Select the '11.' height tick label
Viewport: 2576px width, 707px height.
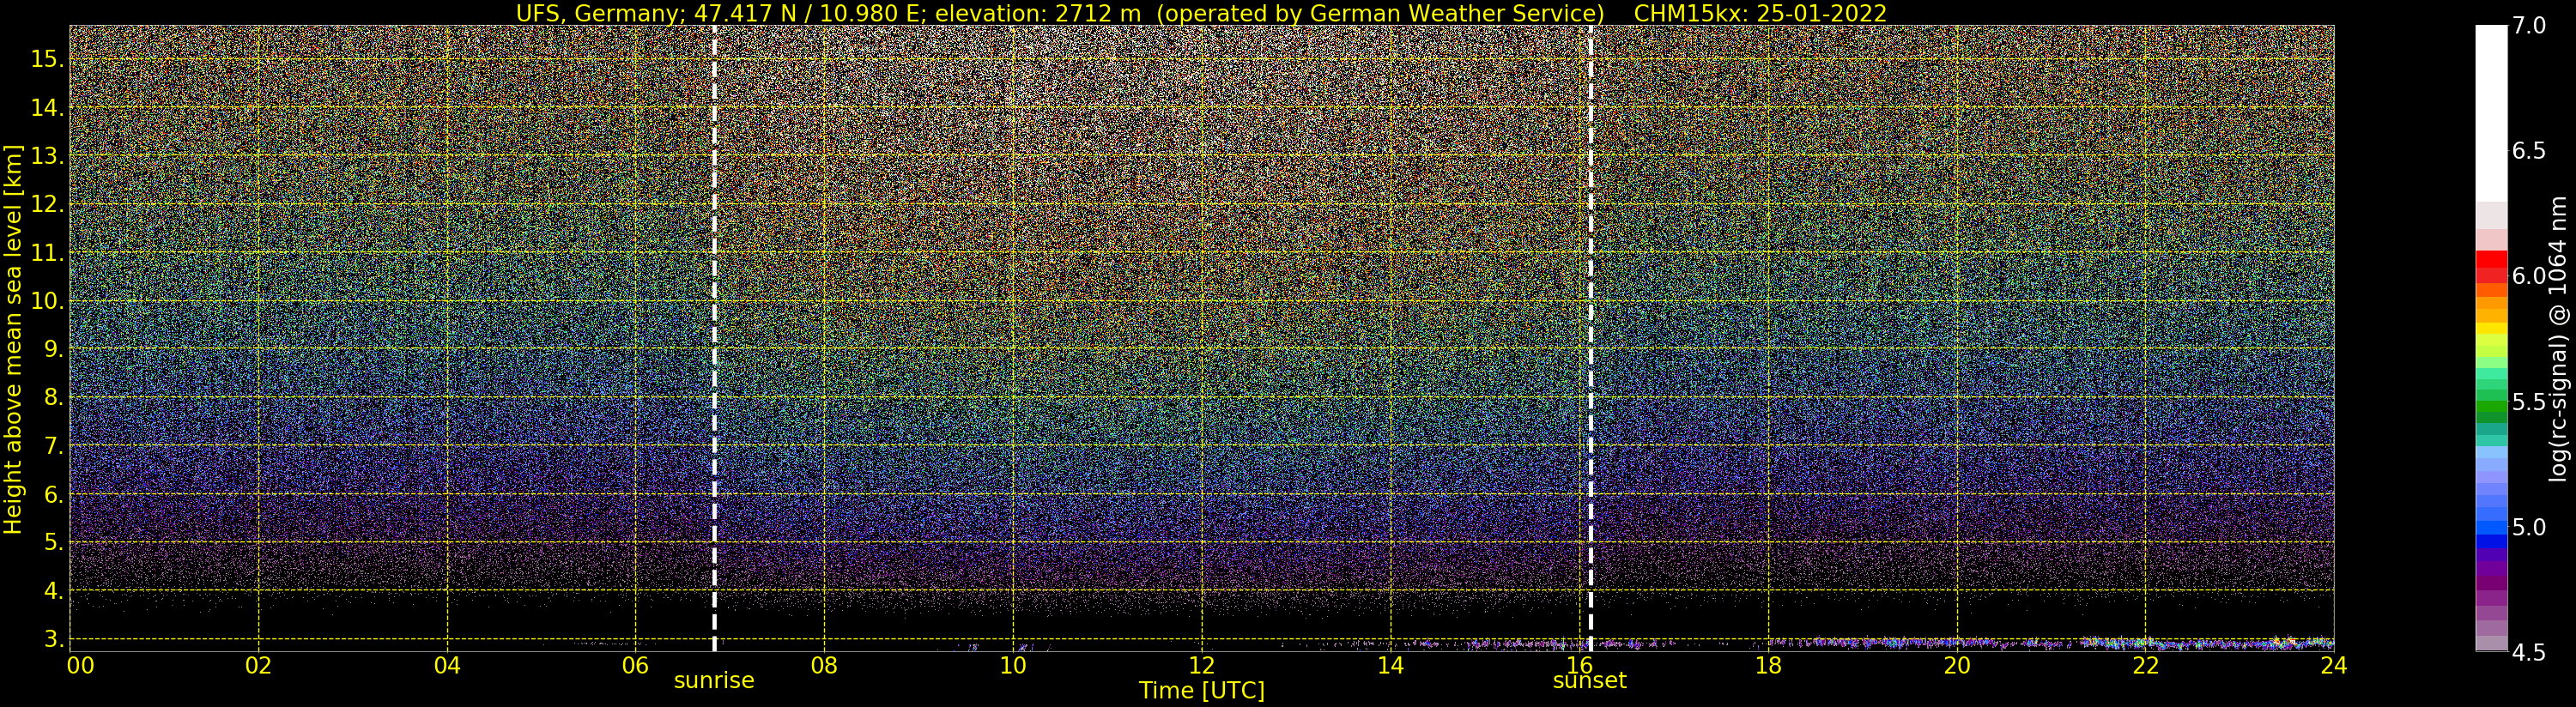(x=46, y=252)
